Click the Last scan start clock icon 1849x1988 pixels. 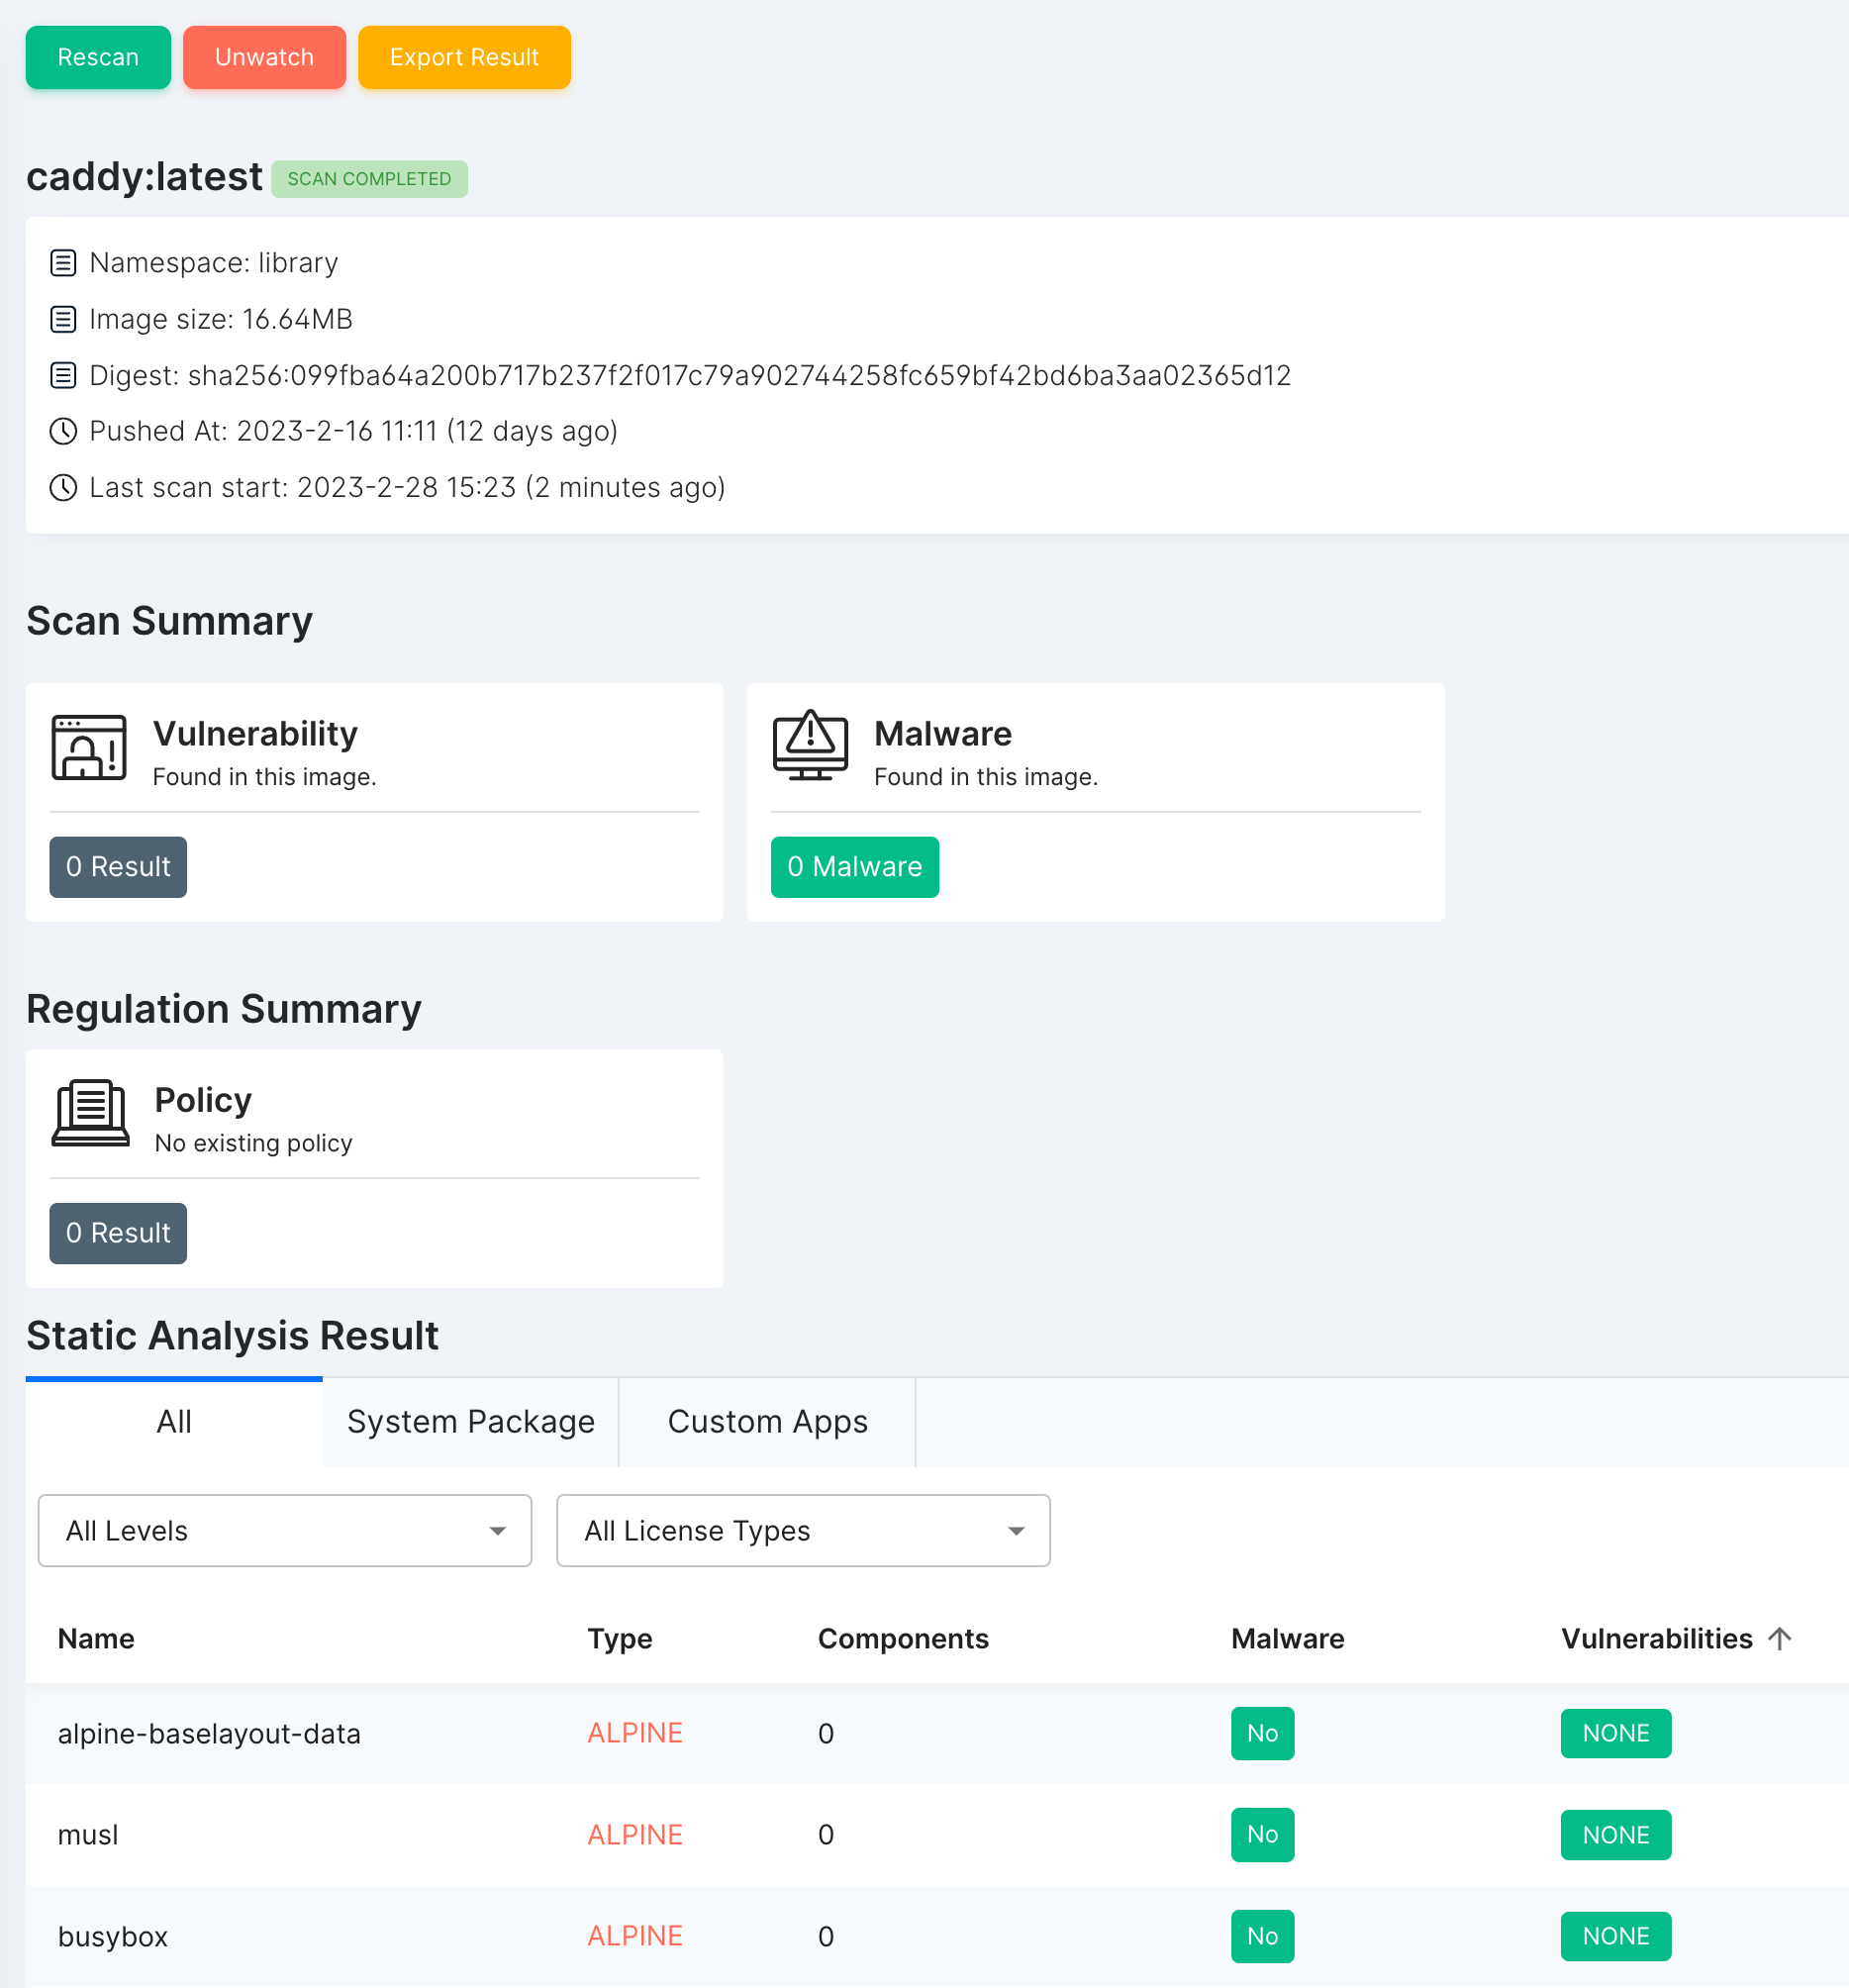[x=63, y=487]
